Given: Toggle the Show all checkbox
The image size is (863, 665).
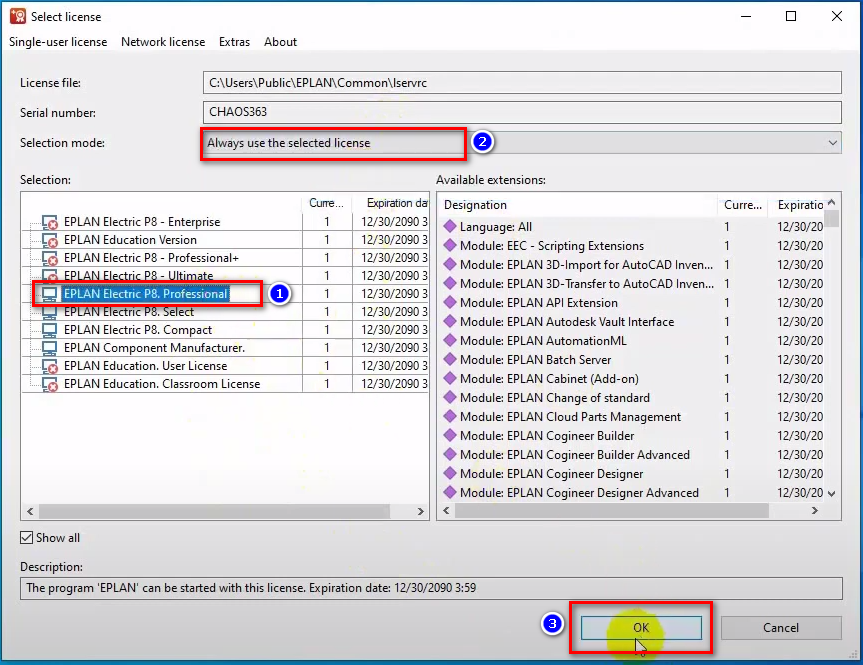Looking at the screenshot, I should point(26,538).
